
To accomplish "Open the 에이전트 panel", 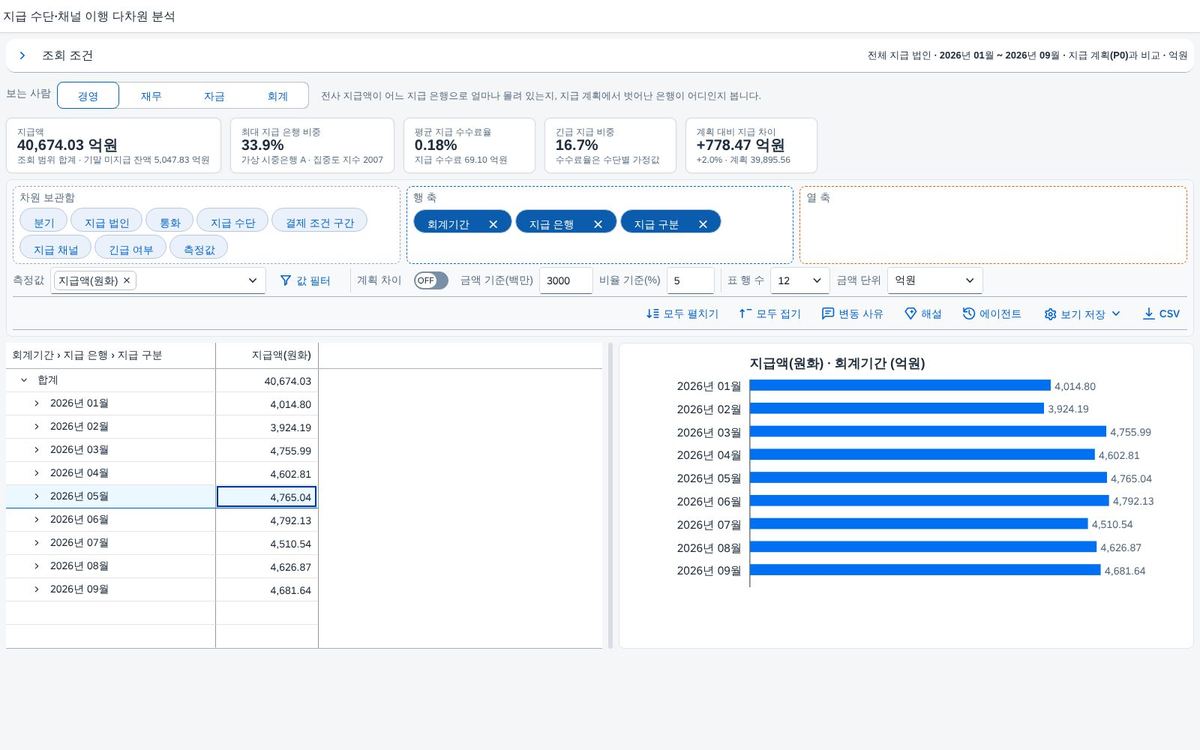I will 992,314.
